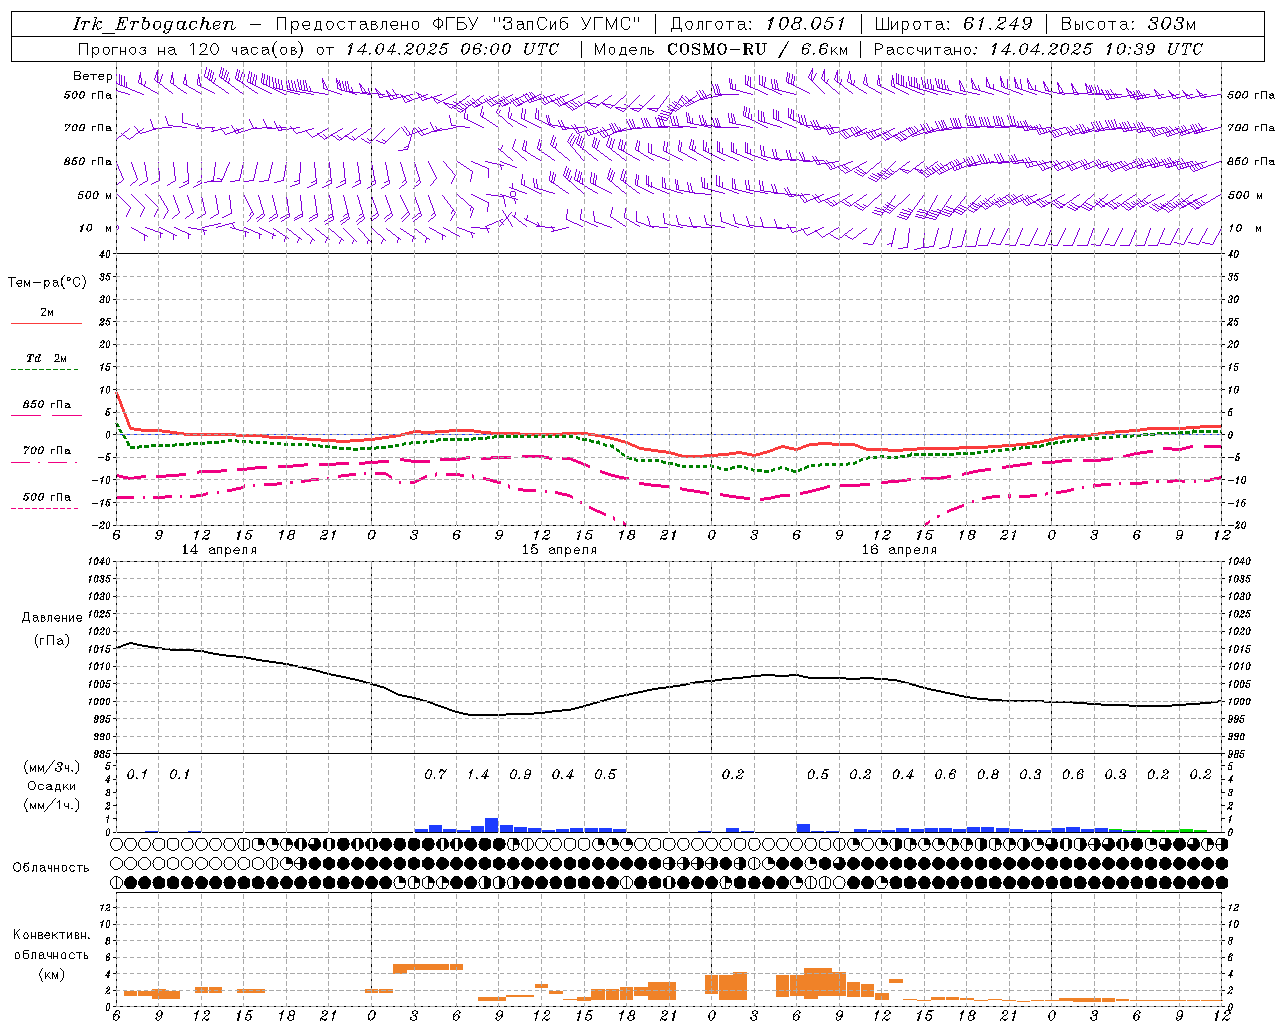Viewport: 1280px width, 1024px height.
Task: Click the 0.7 precipitation total value
Action: [x=435, y=775]
